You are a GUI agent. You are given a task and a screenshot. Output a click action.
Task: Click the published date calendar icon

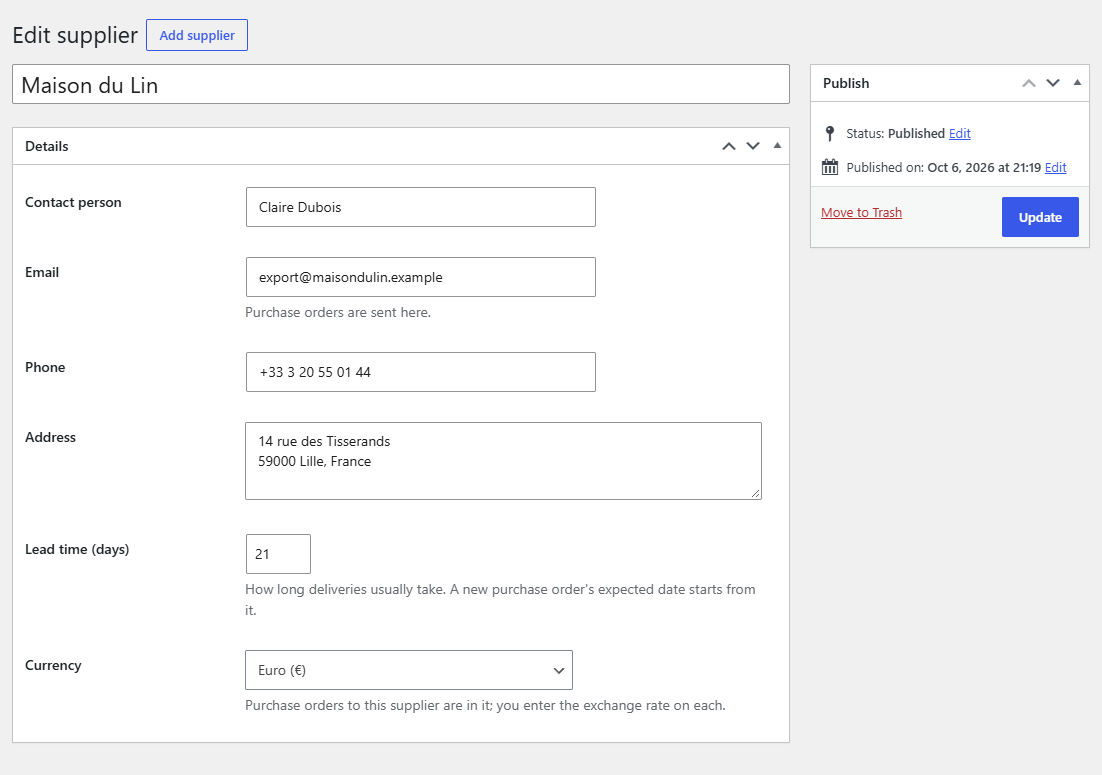[830, 167]
